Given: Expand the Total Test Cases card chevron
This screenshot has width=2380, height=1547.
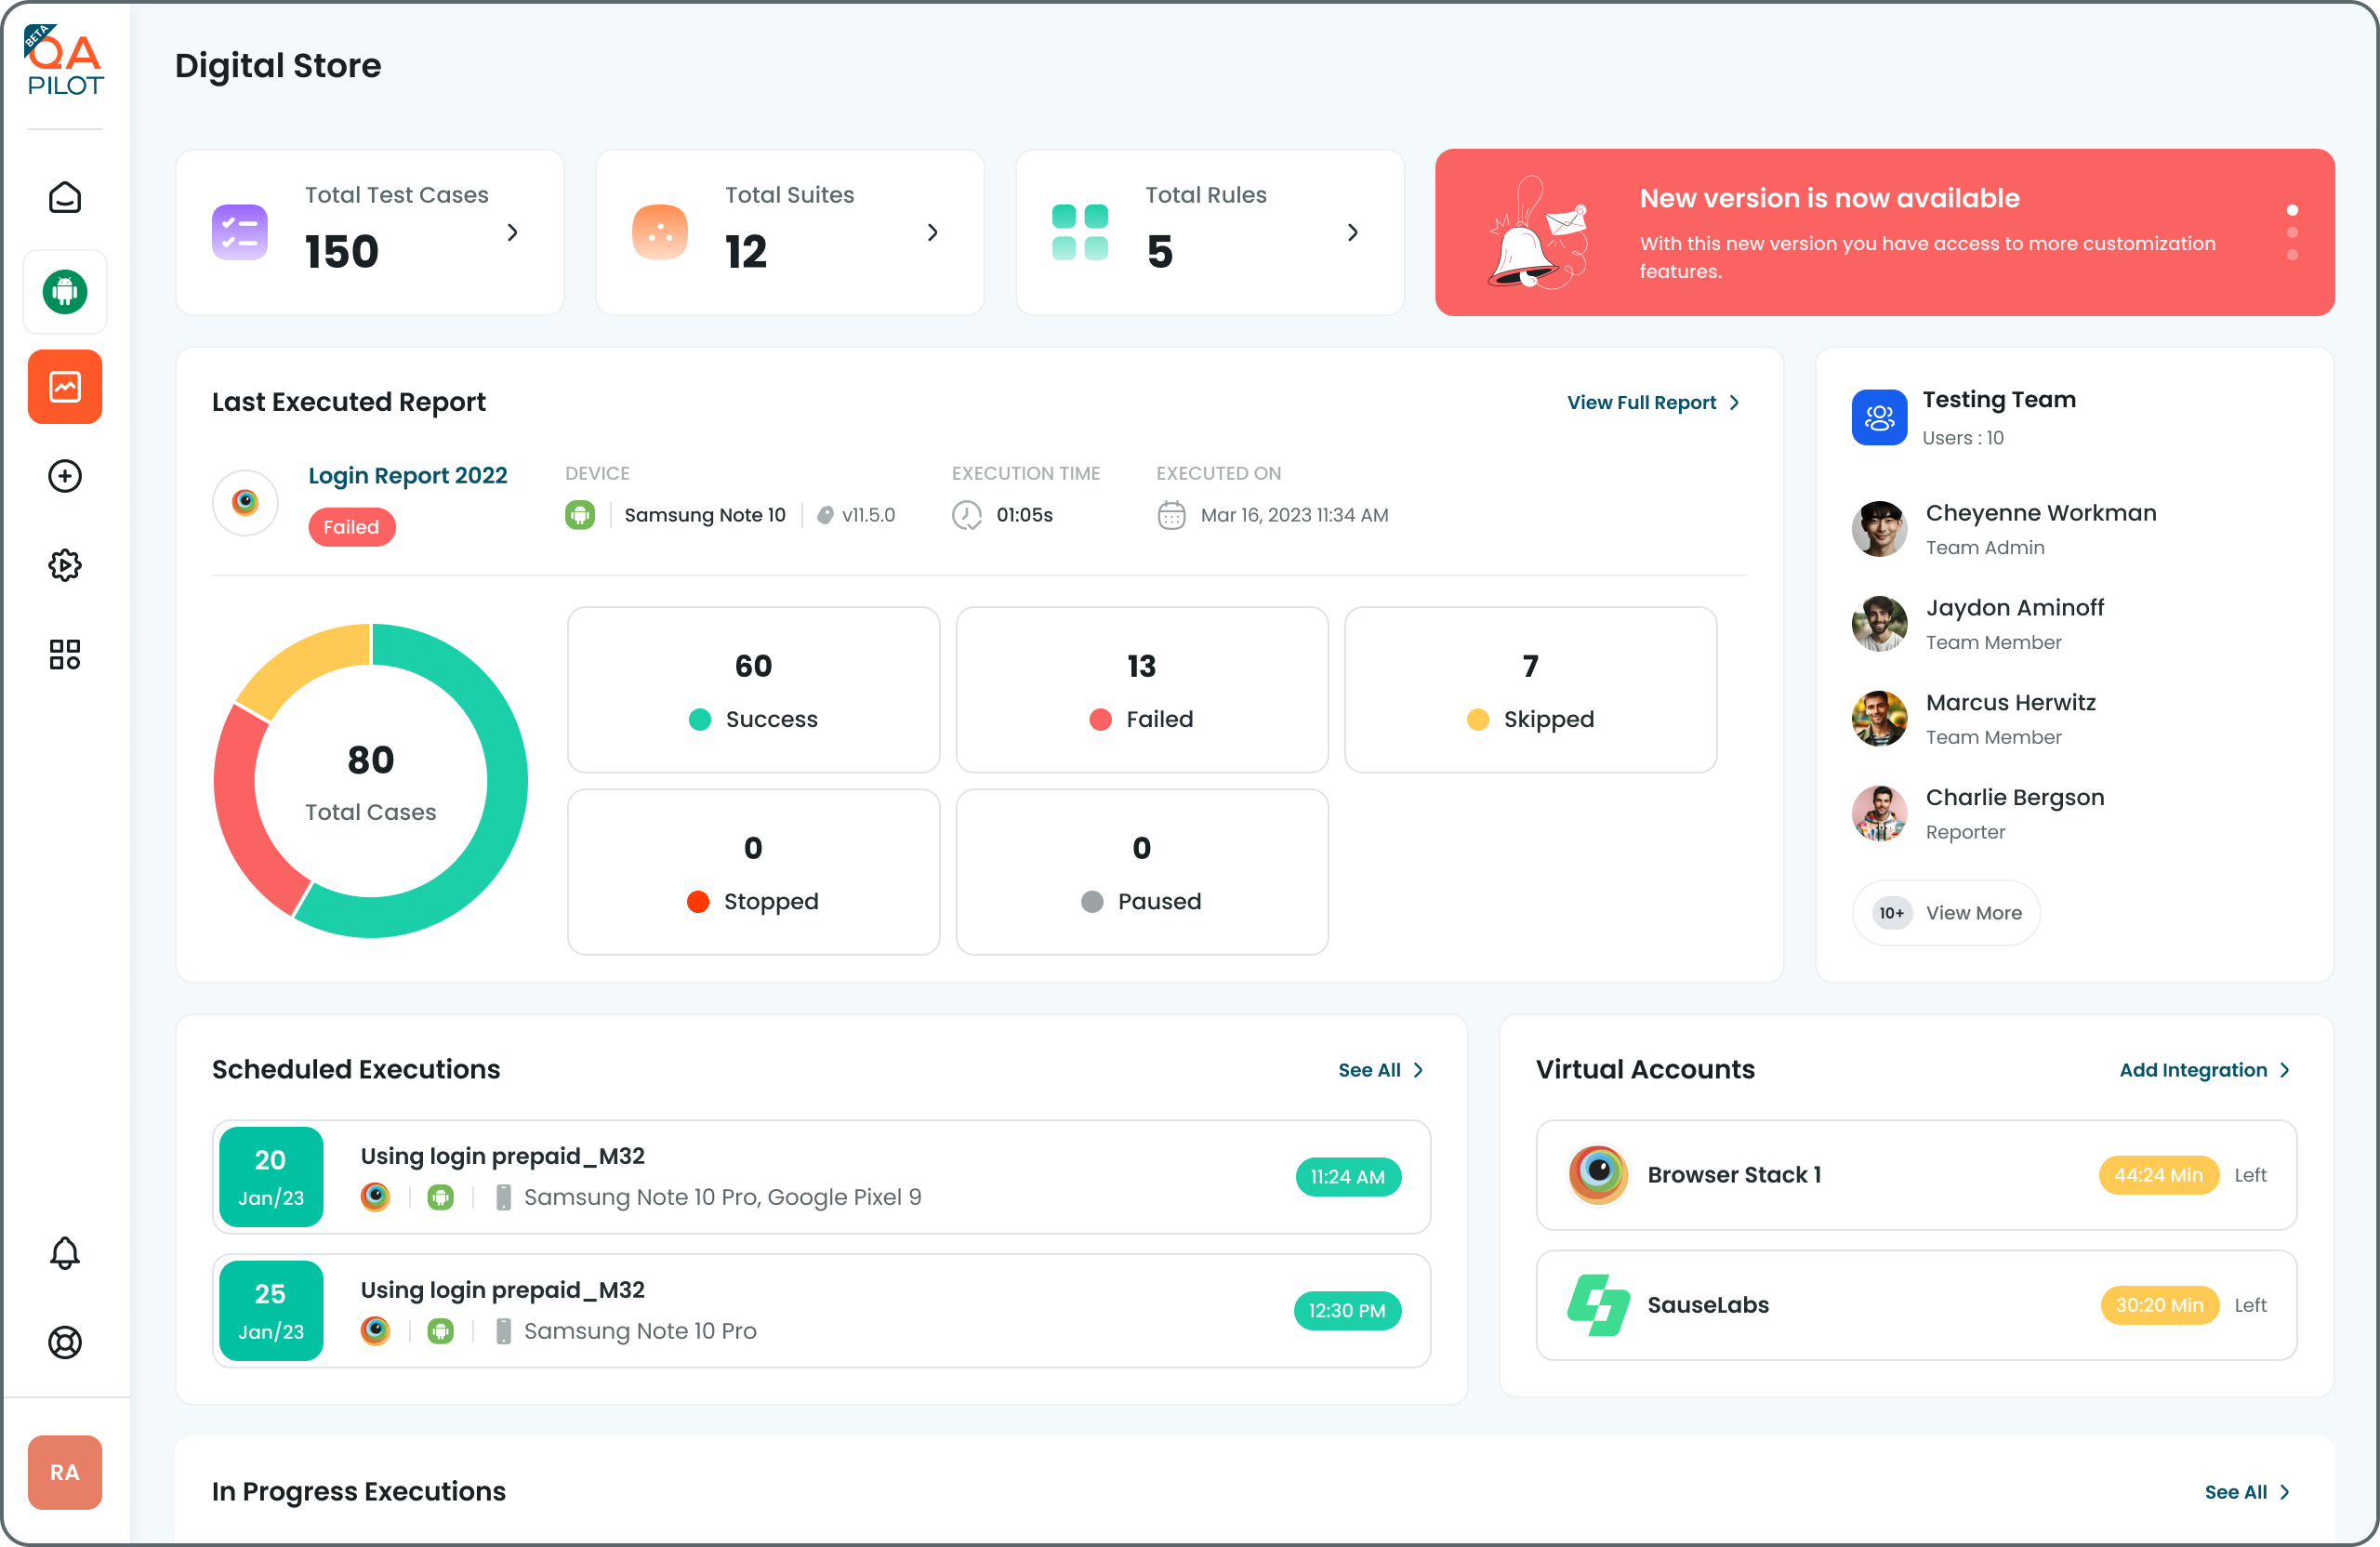Looking at the screenshot, I should click(x=513, y=233).
